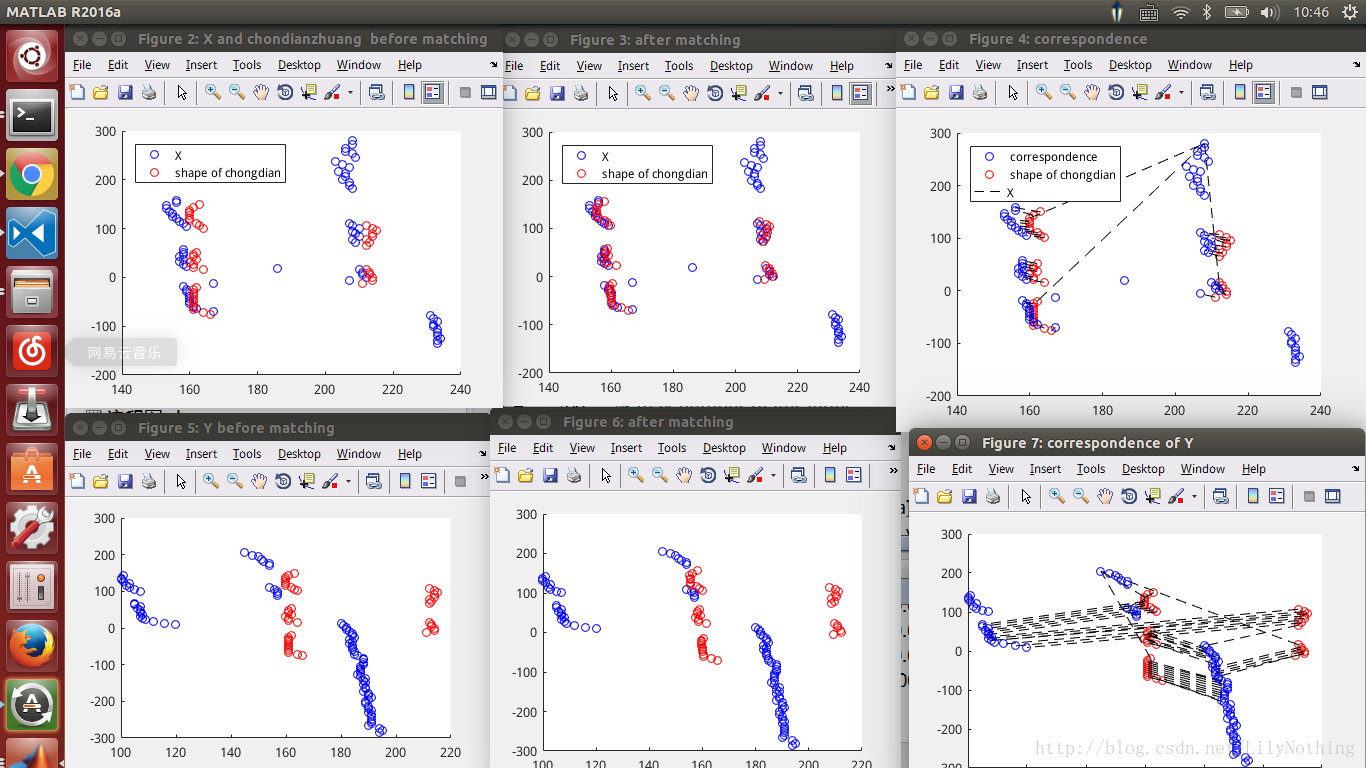Click legend box in Figure 2 plot
This screenshot has width=1366, height=768.
tap(210, 164)
